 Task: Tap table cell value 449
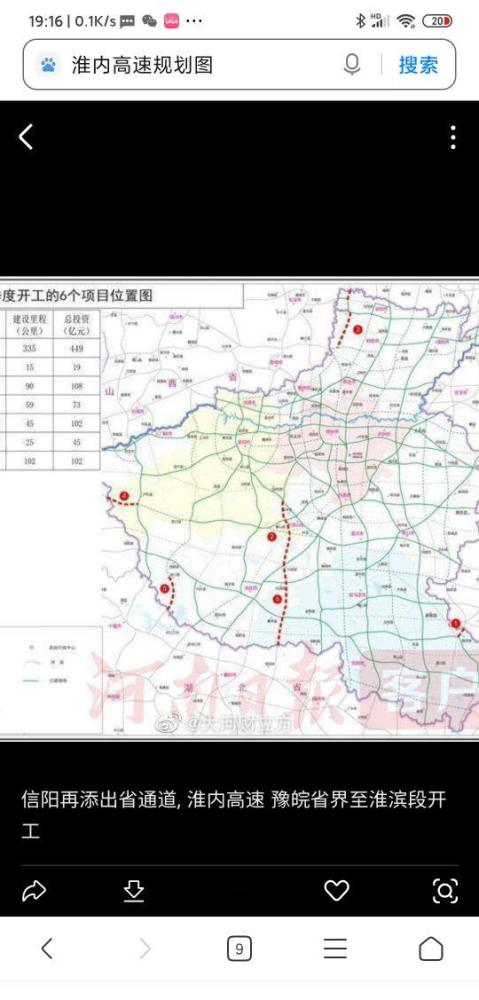tap(76, 348)
